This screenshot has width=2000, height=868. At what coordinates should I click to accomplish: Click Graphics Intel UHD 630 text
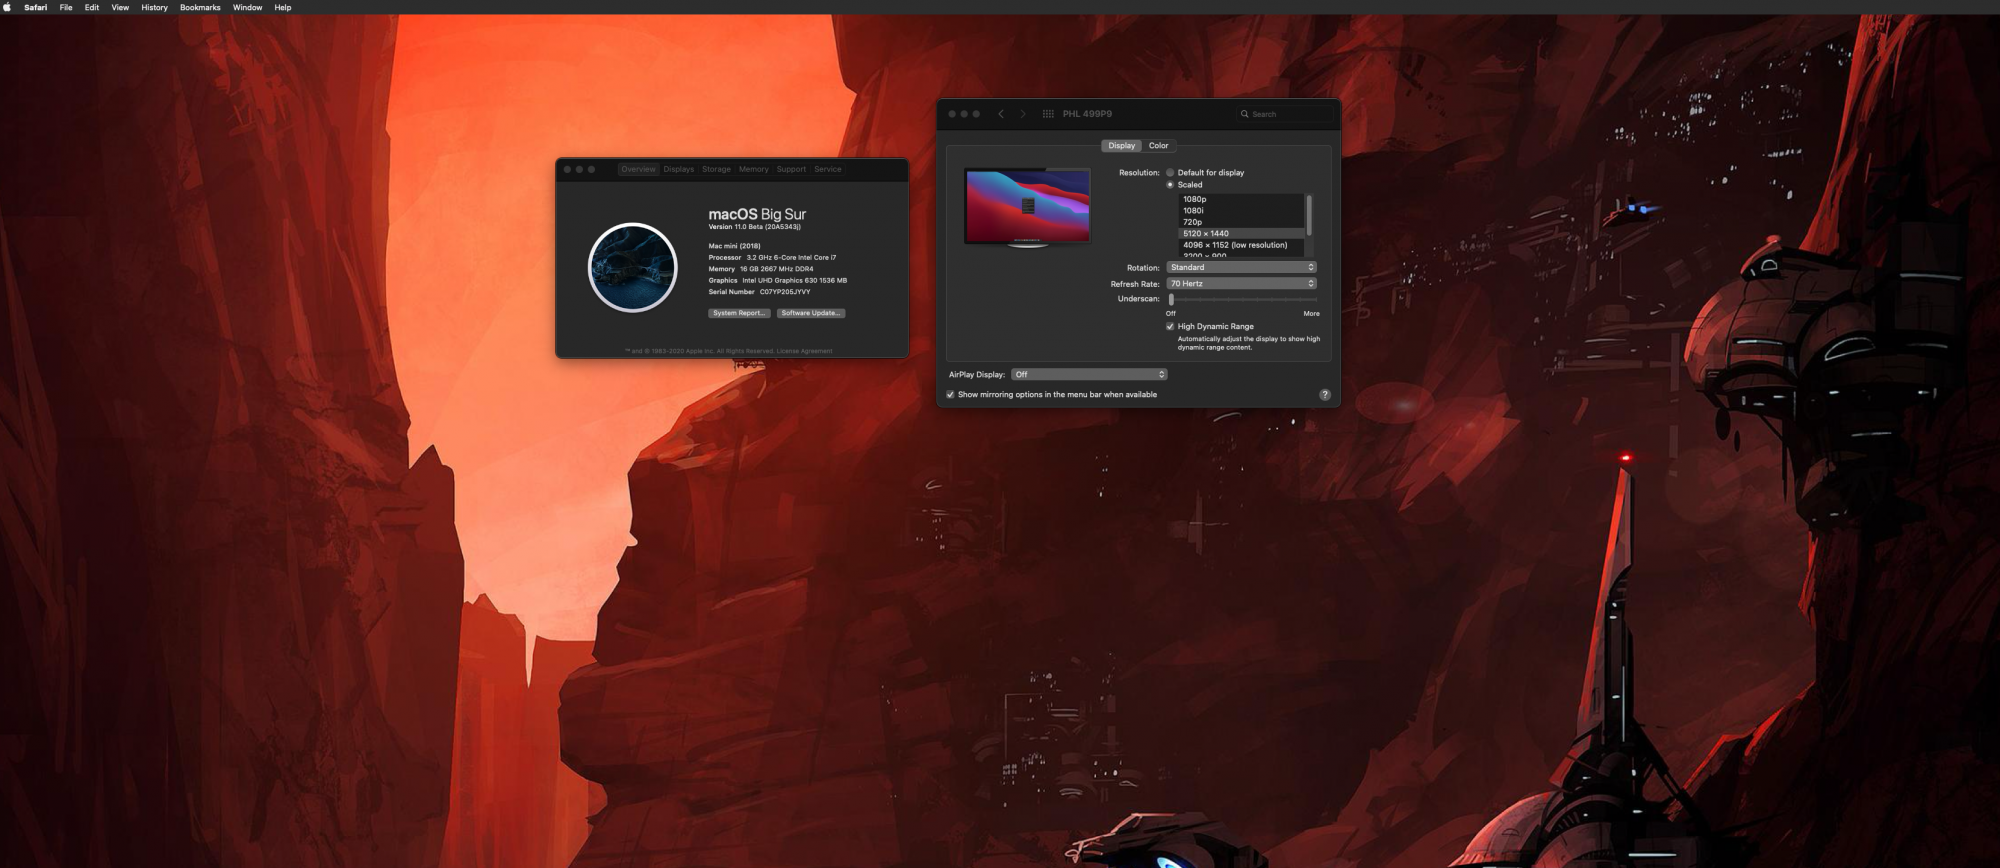[778, 281]
